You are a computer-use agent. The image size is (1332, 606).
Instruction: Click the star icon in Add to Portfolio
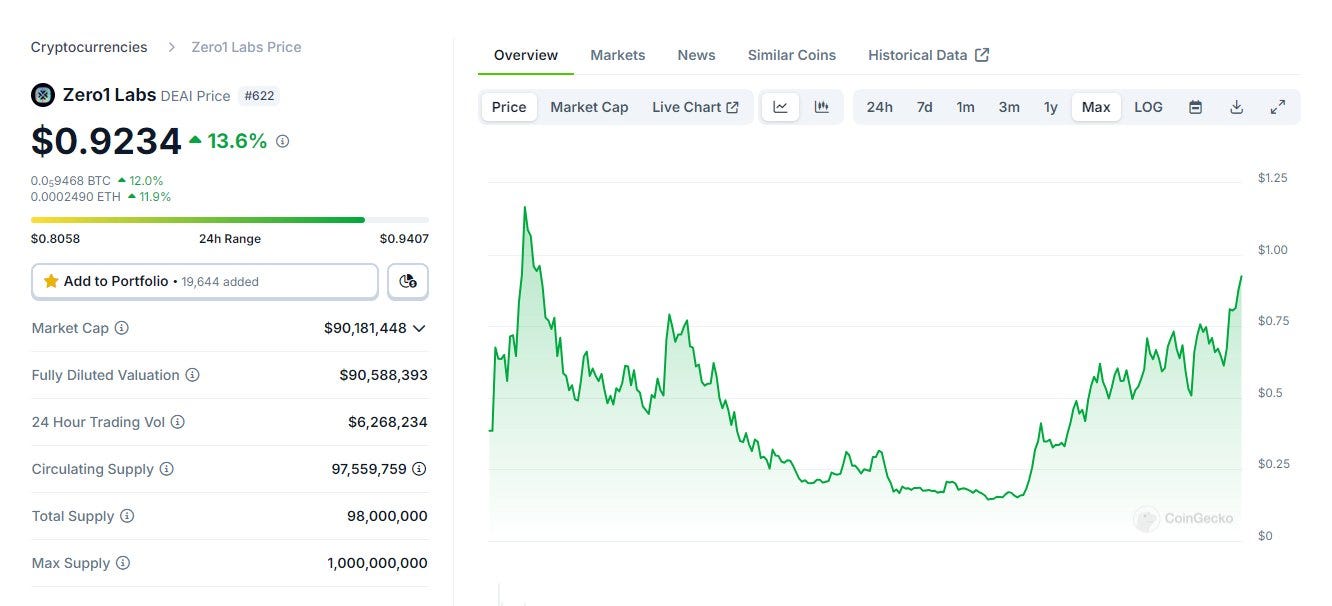pyautogui.click(x=51, y=281)
